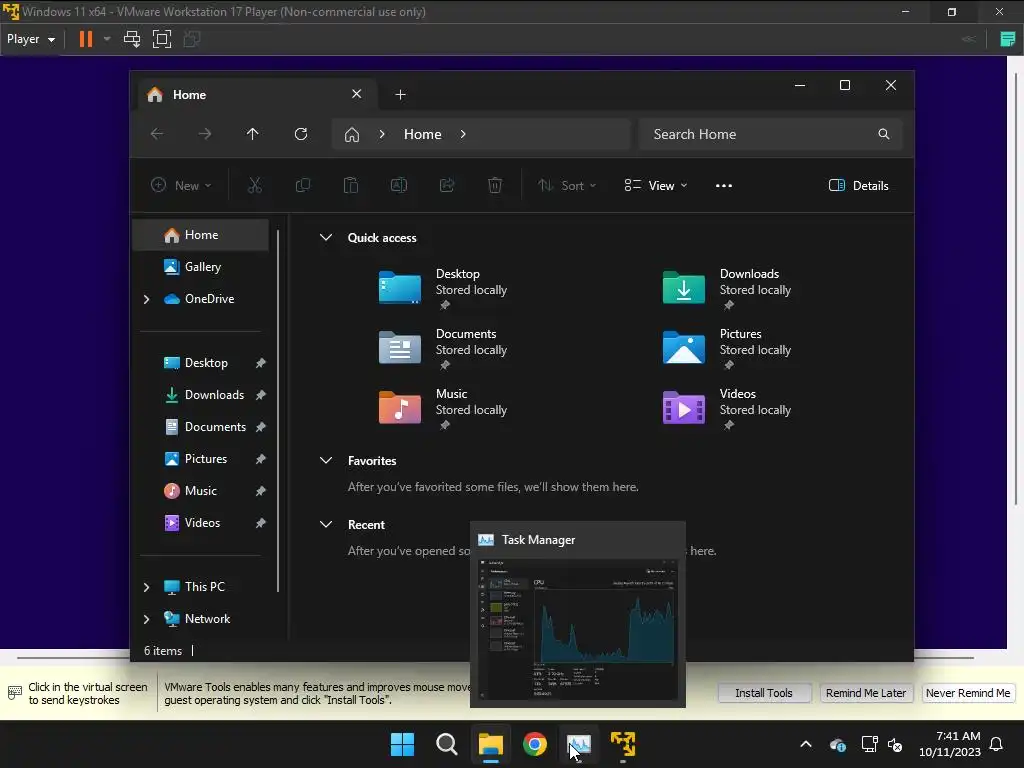
Task: Click Never Remind Me button
Action: pos(968,693)
